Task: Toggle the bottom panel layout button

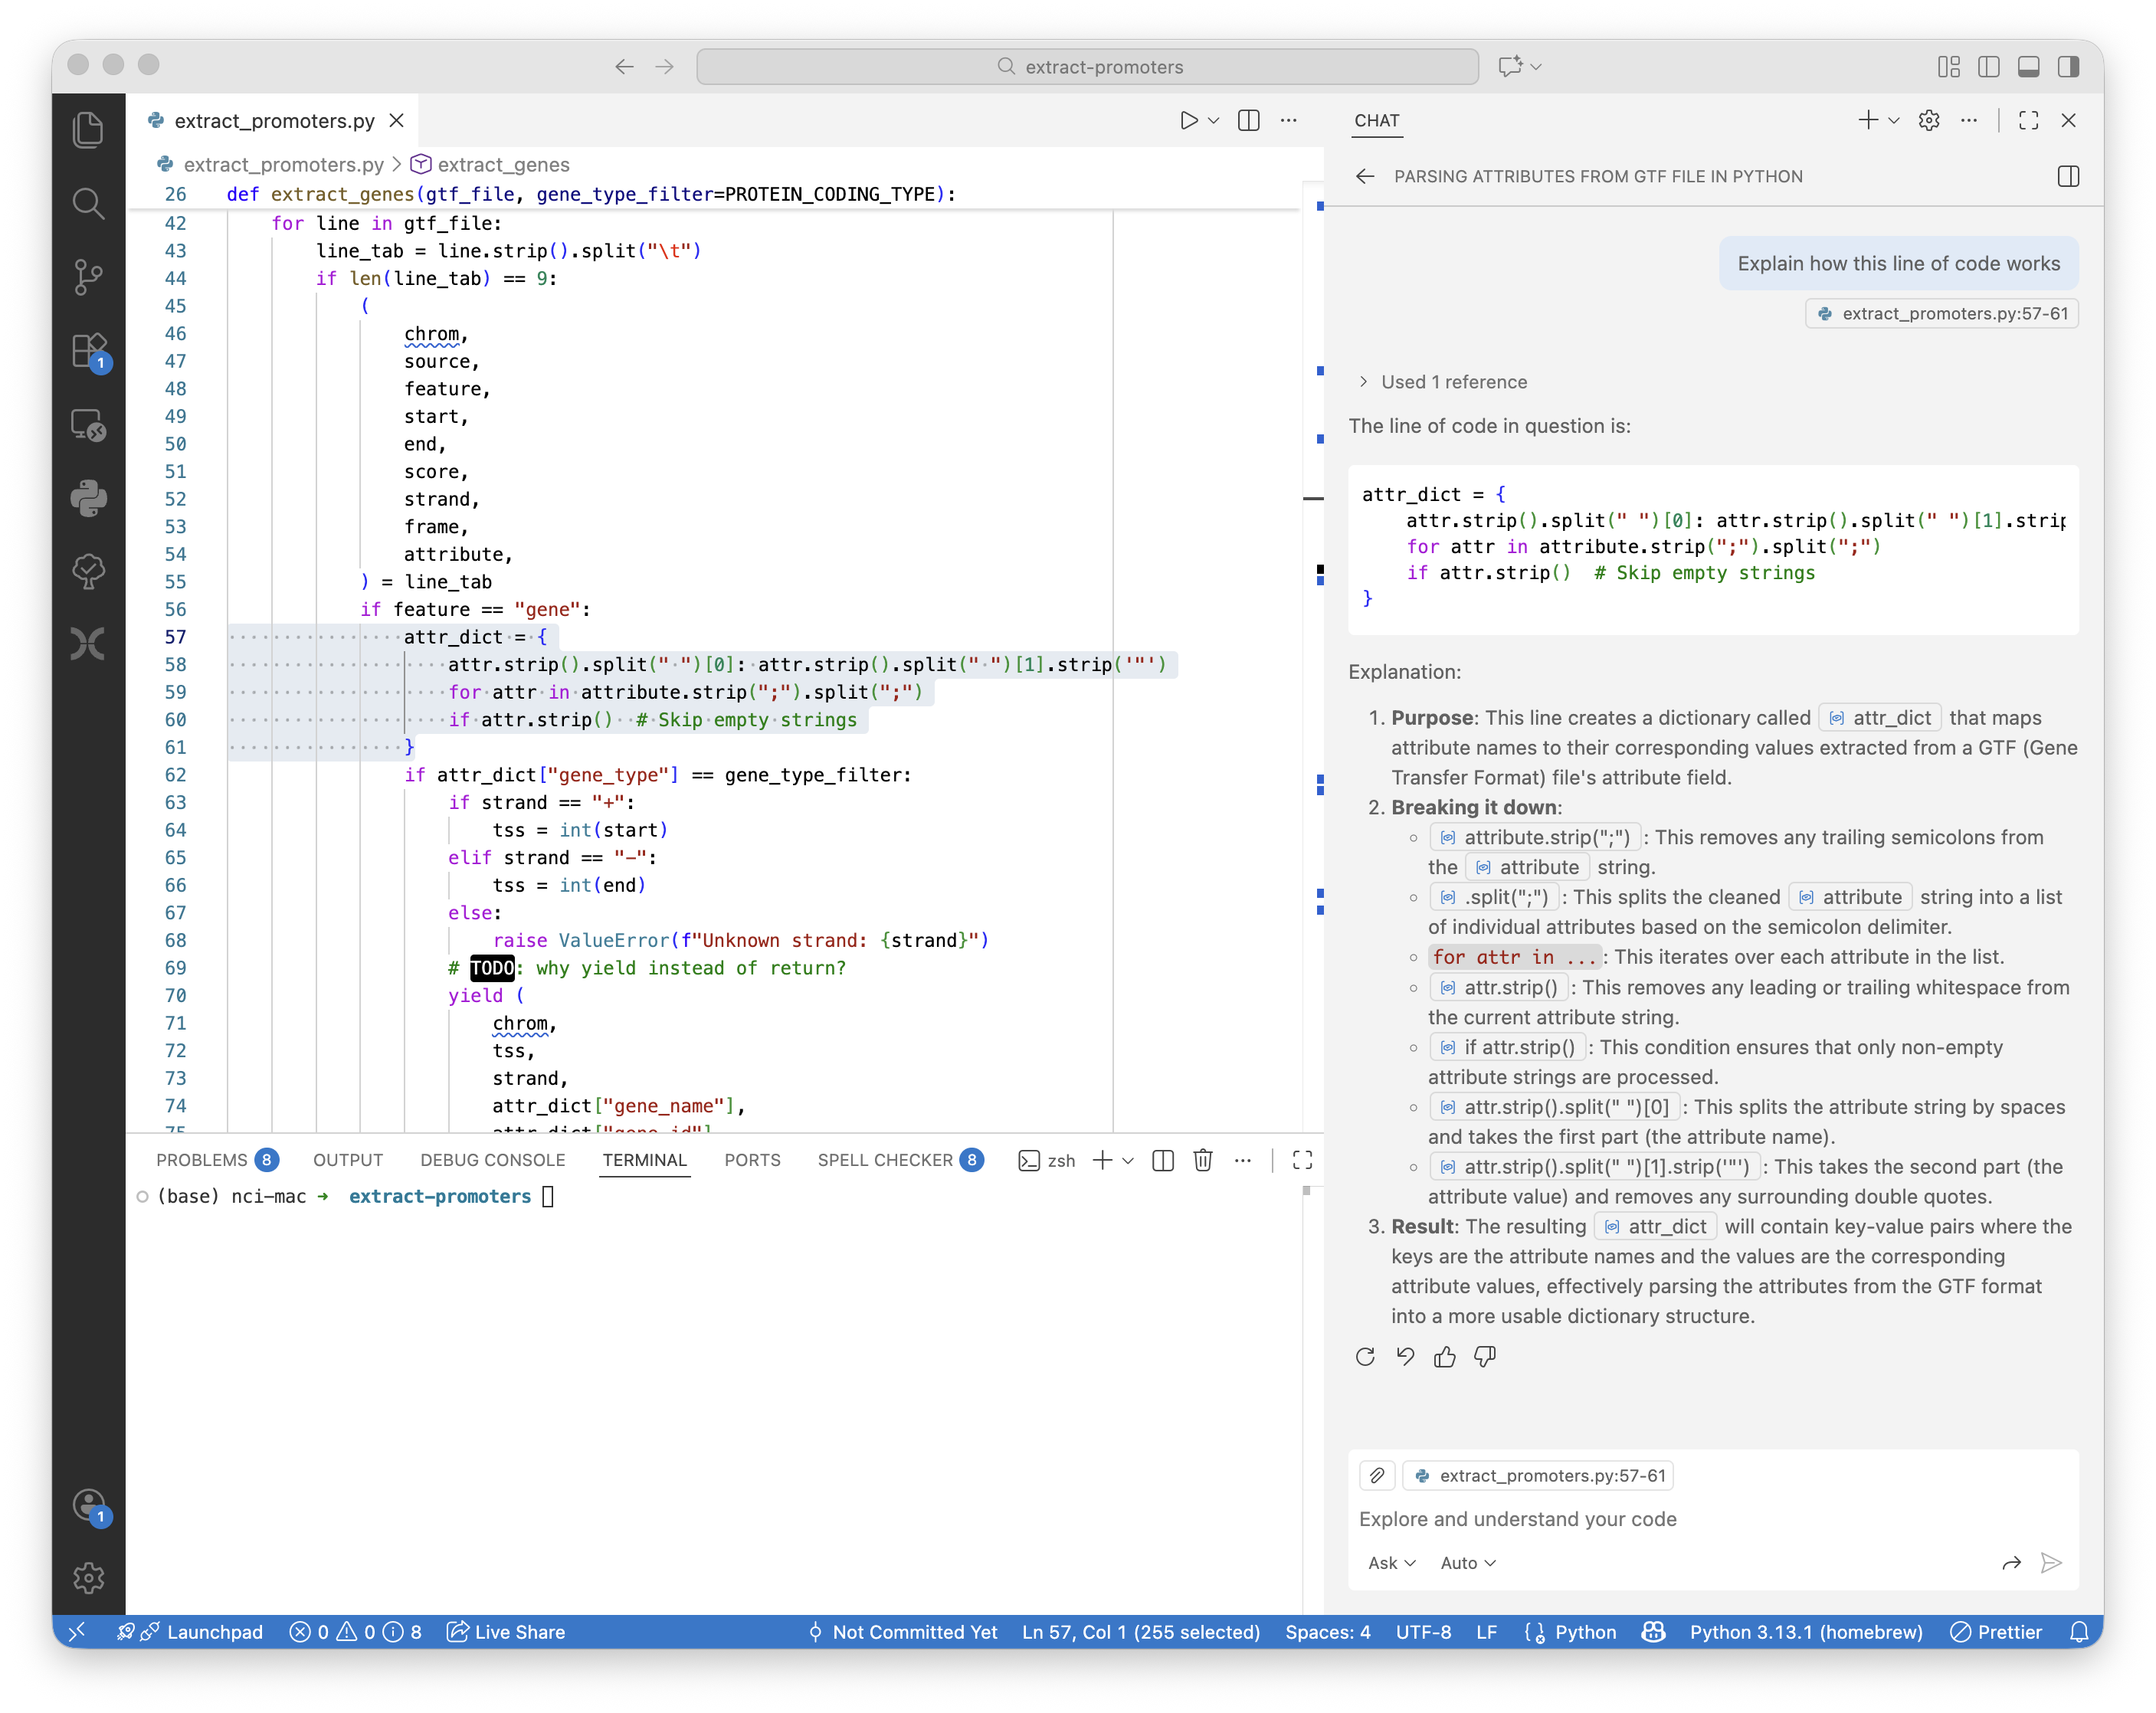Action: point(2029,67)
